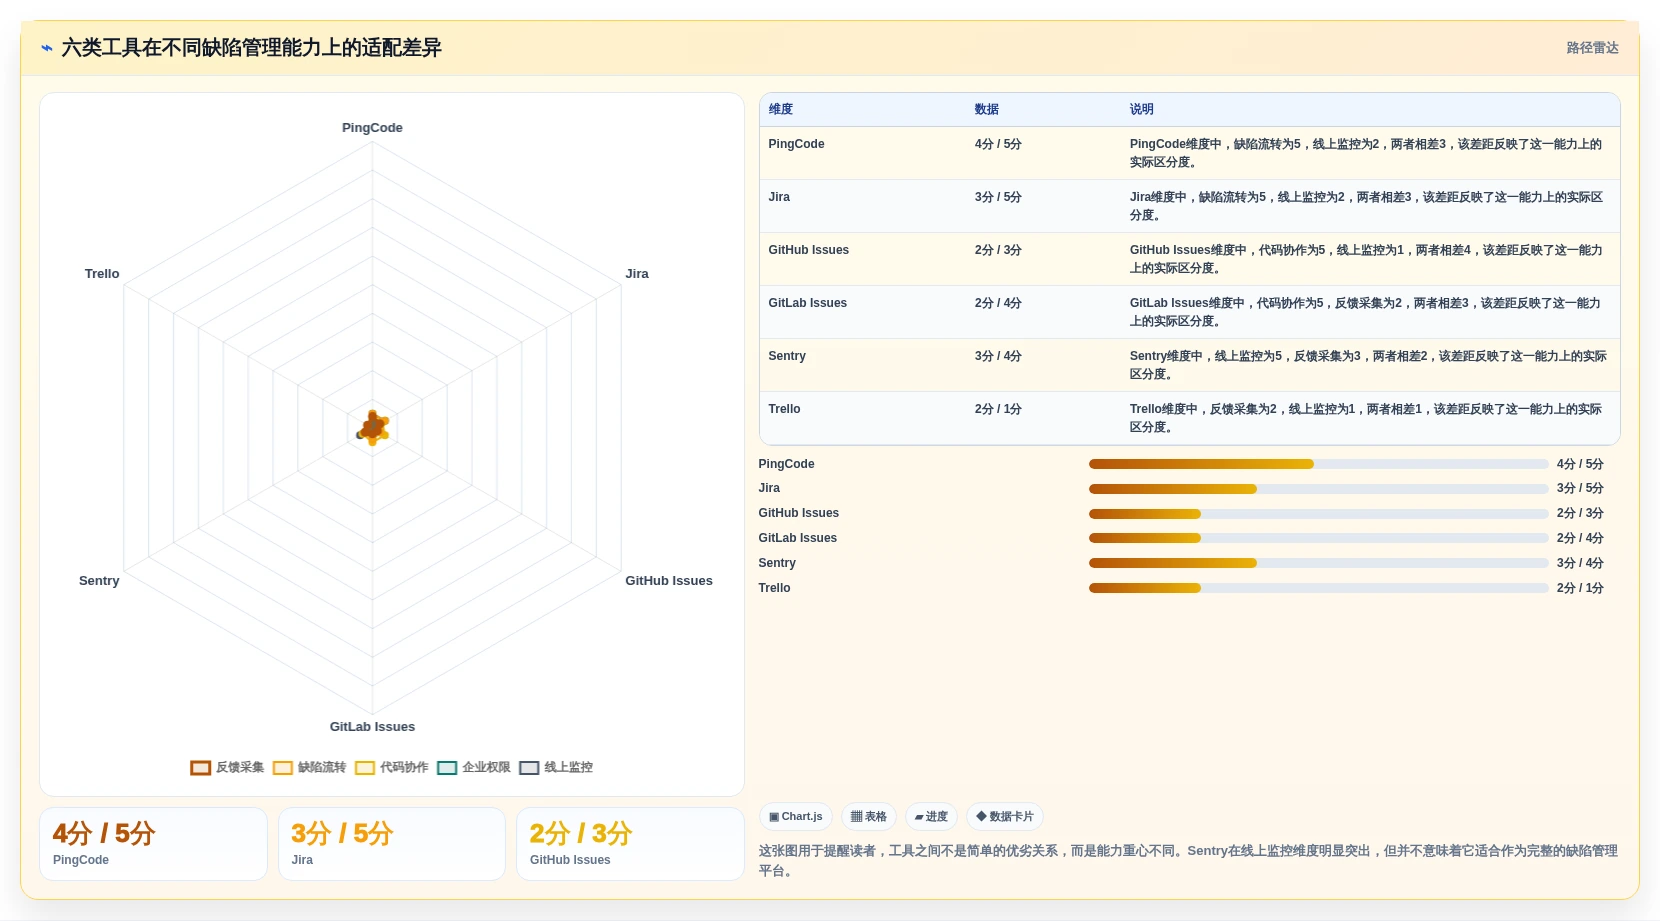Viewport: 1660px width, 921px height.
Task: Click the 说明 column header
Action: (1142, 110)
